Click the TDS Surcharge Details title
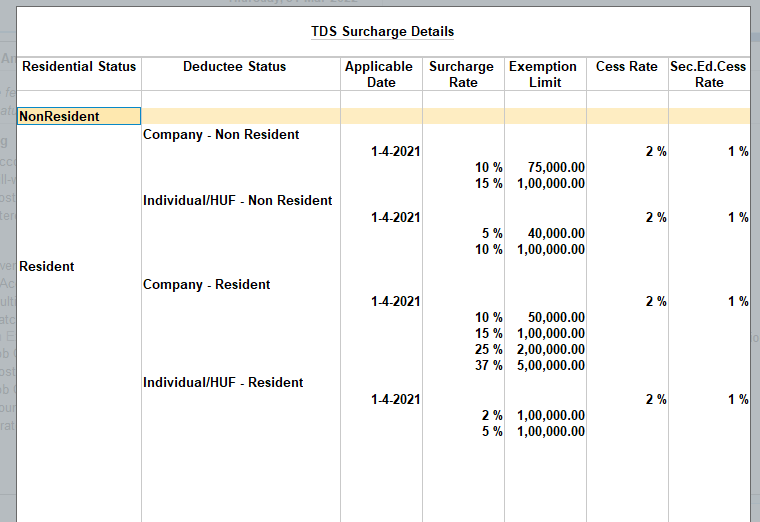Image resolution: width=760 pixels, height=522 pixels. pyautogui.click(x=382, y=31)
